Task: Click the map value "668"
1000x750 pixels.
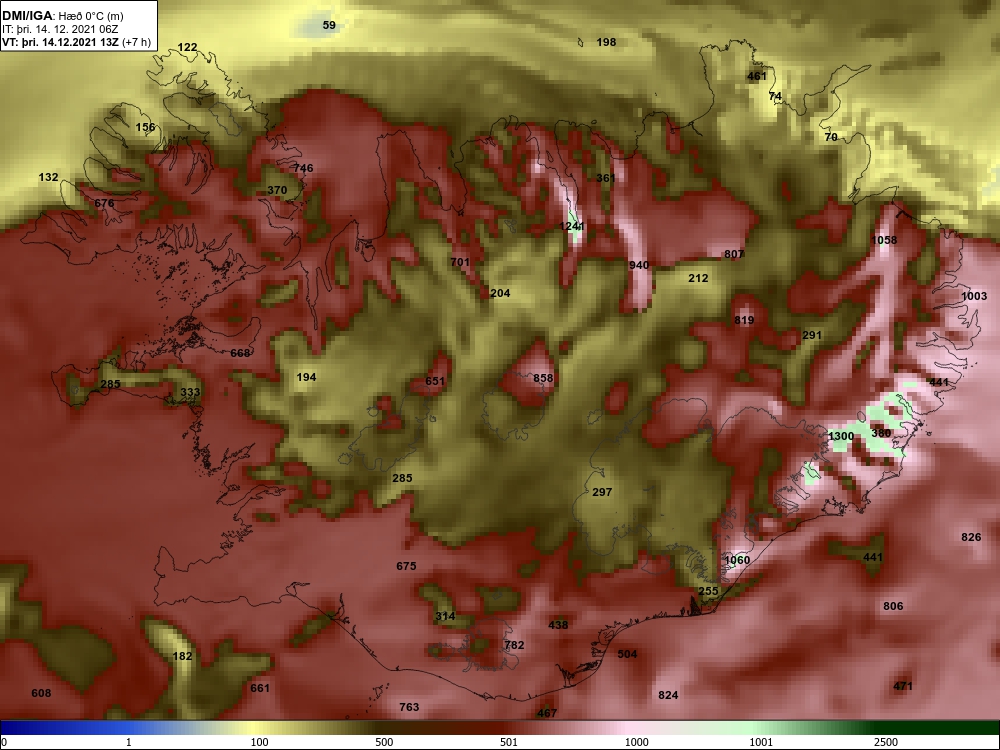Action: coord(240,353)
